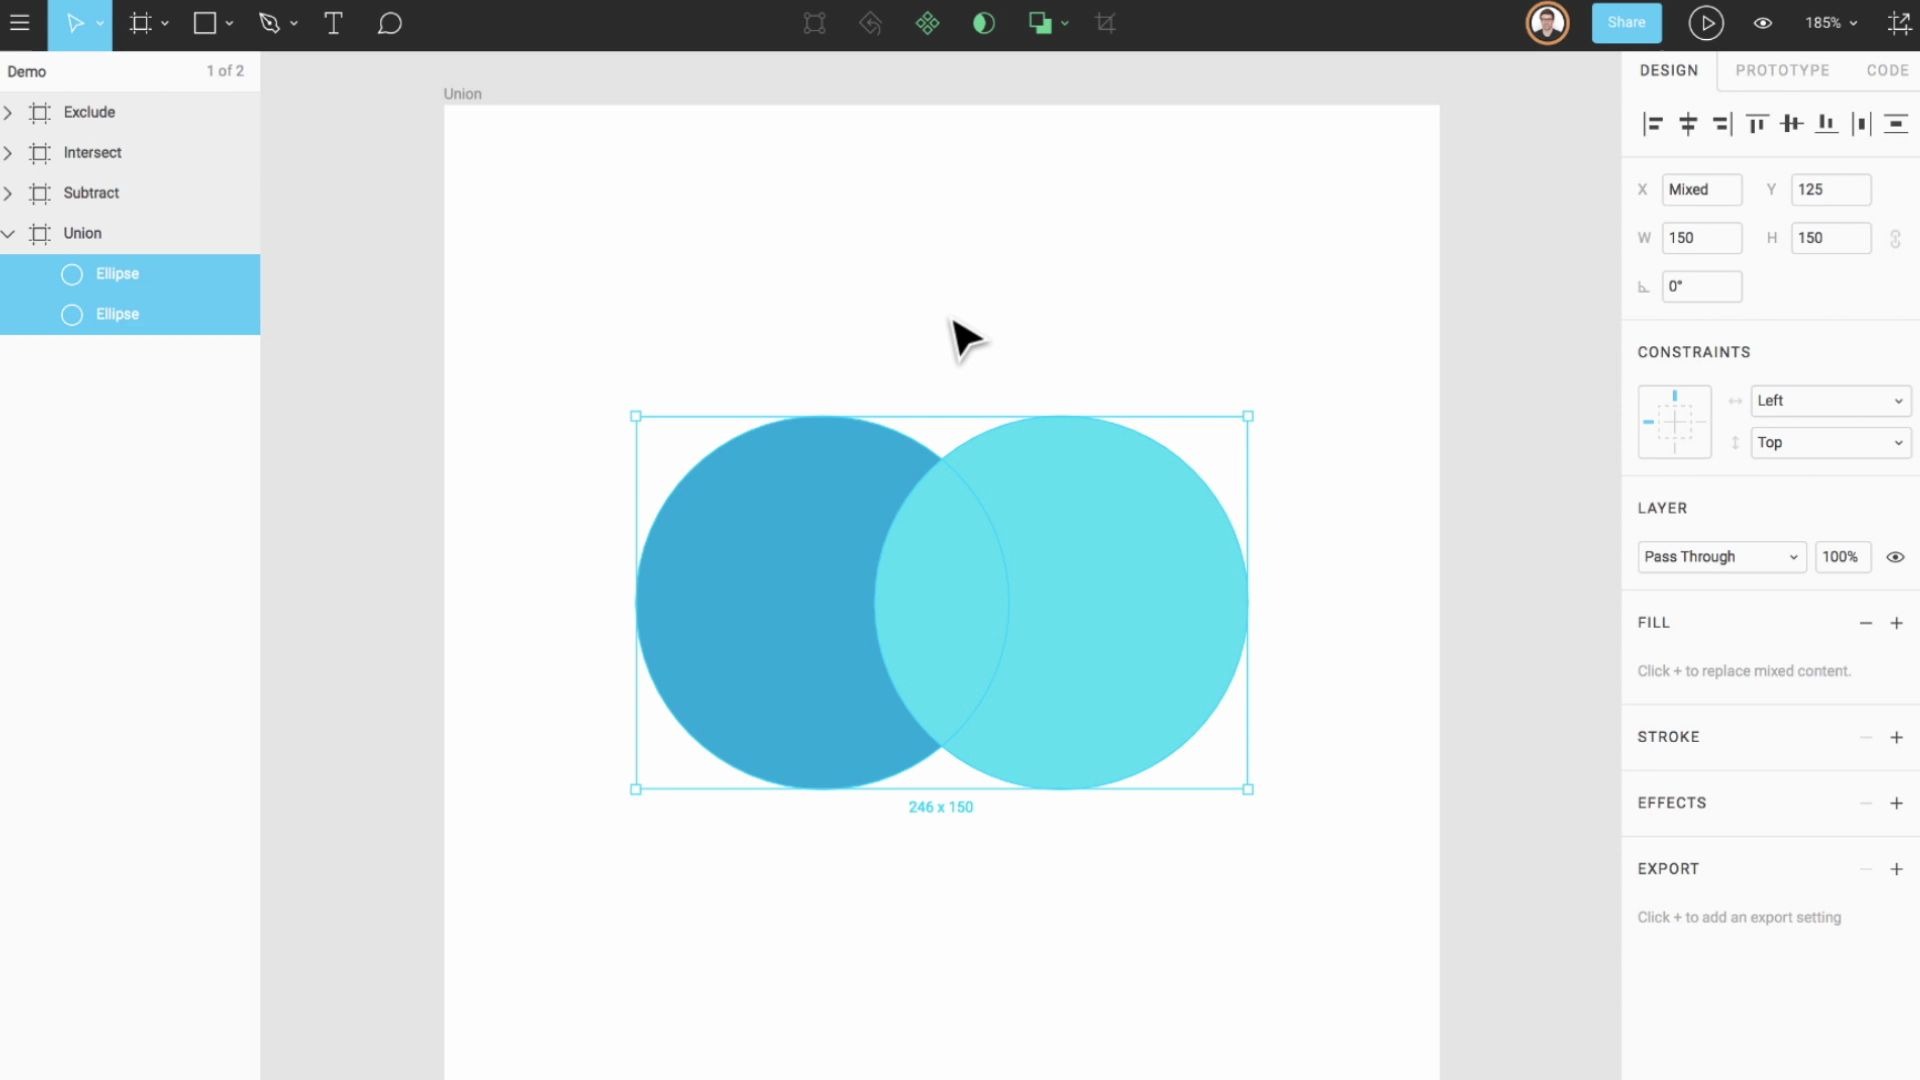This screenshot has height=1080, width=1920.
Task: Select the Text tool
Action: pos(334,23)
